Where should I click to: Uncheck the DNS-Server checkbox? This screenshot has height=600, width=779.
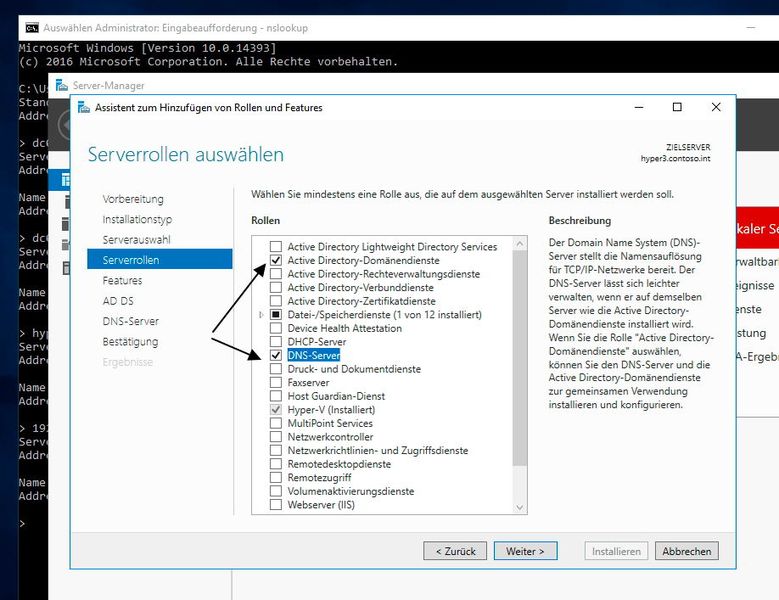click(x=276, y=355)
